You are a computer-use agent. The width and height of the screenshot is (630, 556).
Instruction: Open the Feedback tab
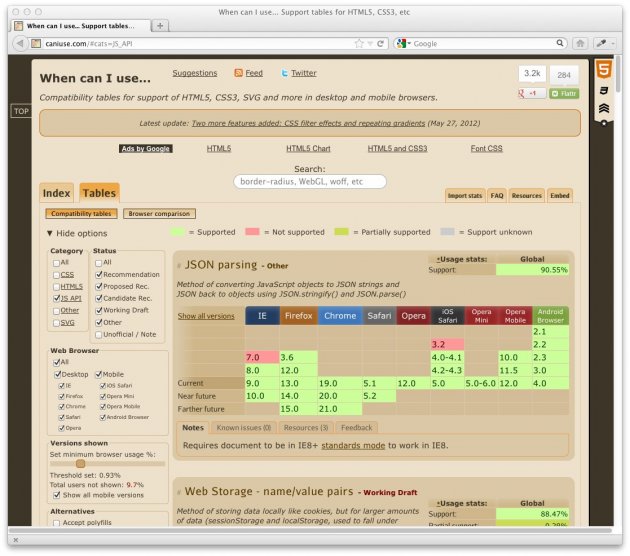point(356,428)
